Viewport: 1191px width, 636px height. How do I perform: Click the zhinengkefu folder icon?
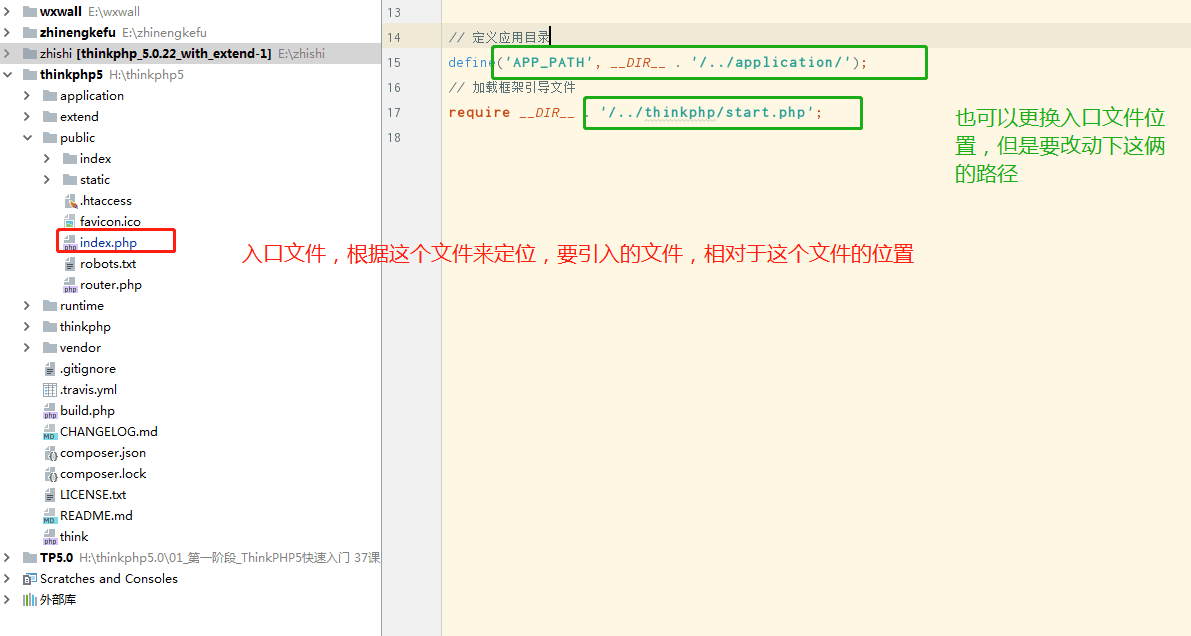[x=30, y=33]
